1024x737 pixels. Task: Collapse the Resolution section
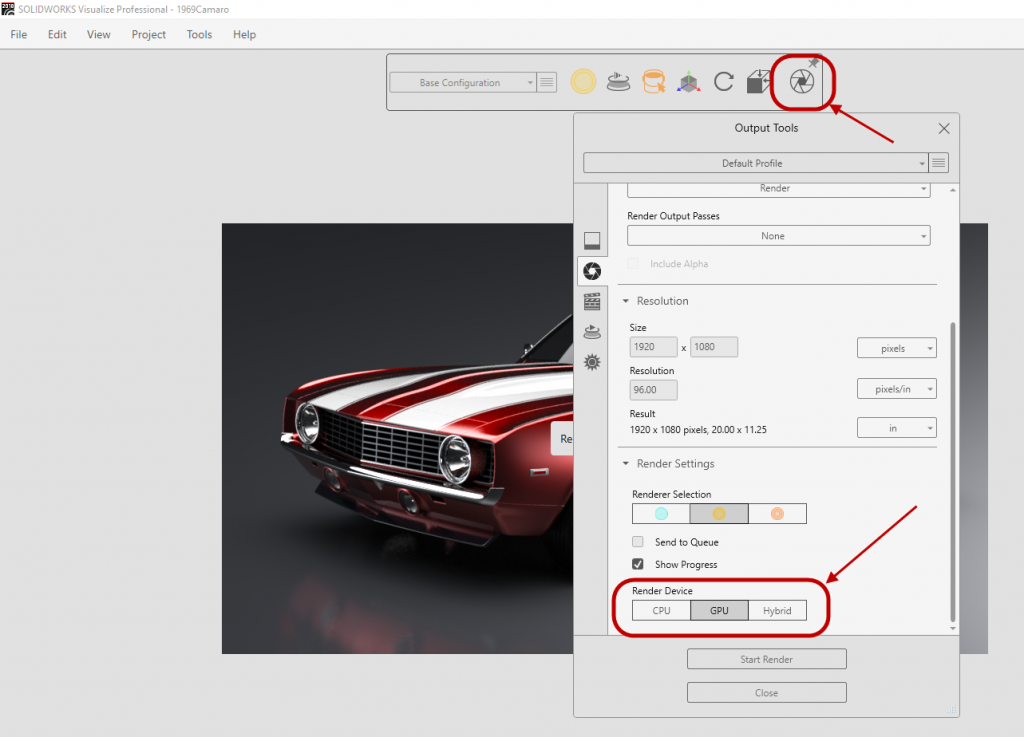pyautogui.click(x=627, y=301)
